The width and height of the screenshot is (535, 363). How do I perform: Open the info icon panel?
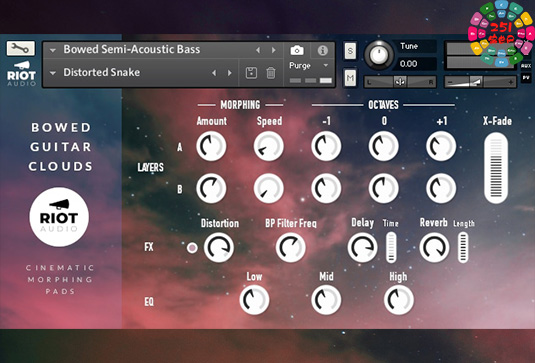[x=322, y=50]
